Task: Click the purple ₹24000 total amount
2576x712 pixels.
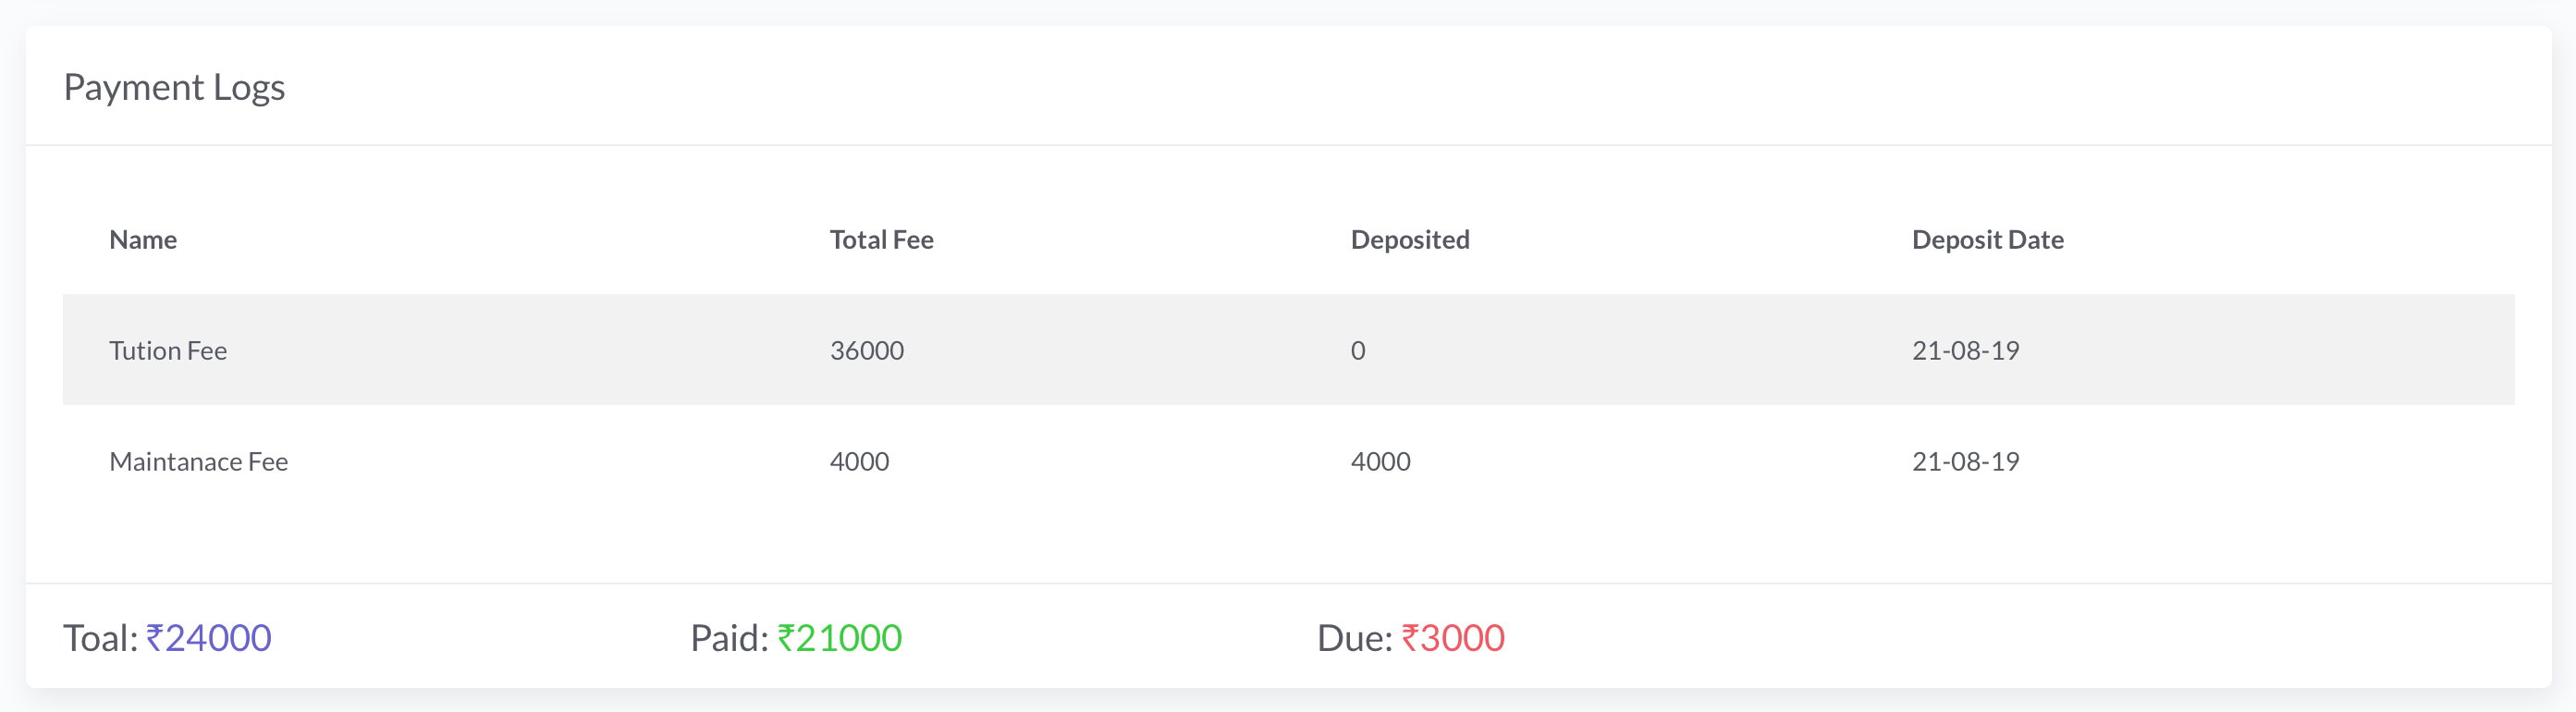Action: pos(209,638)
